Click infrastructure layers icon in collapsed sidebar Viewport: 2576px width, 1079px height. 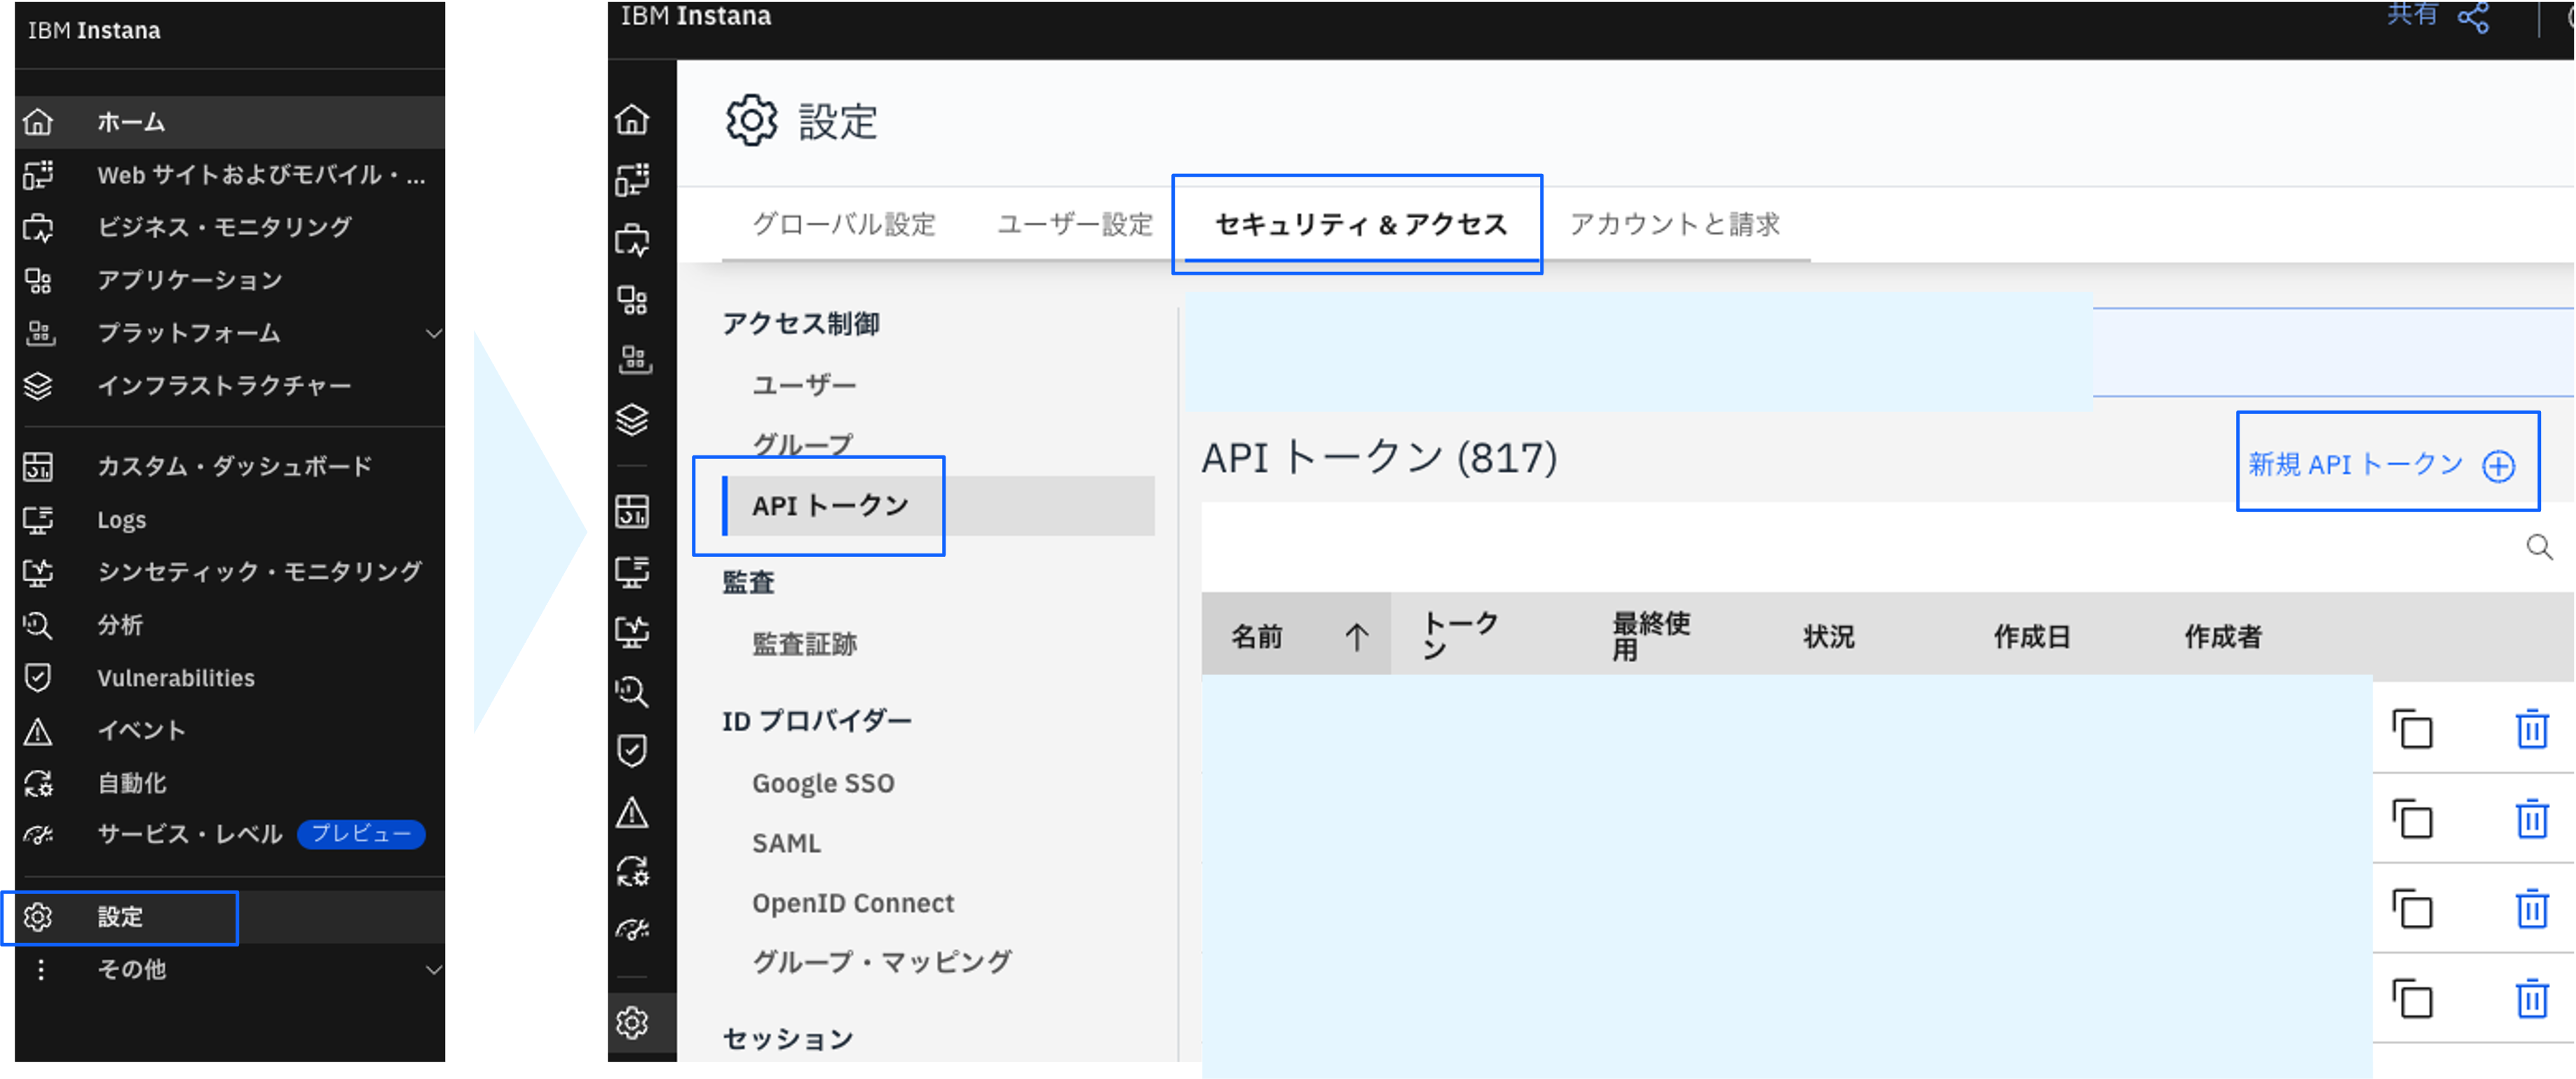coord(632,420)
